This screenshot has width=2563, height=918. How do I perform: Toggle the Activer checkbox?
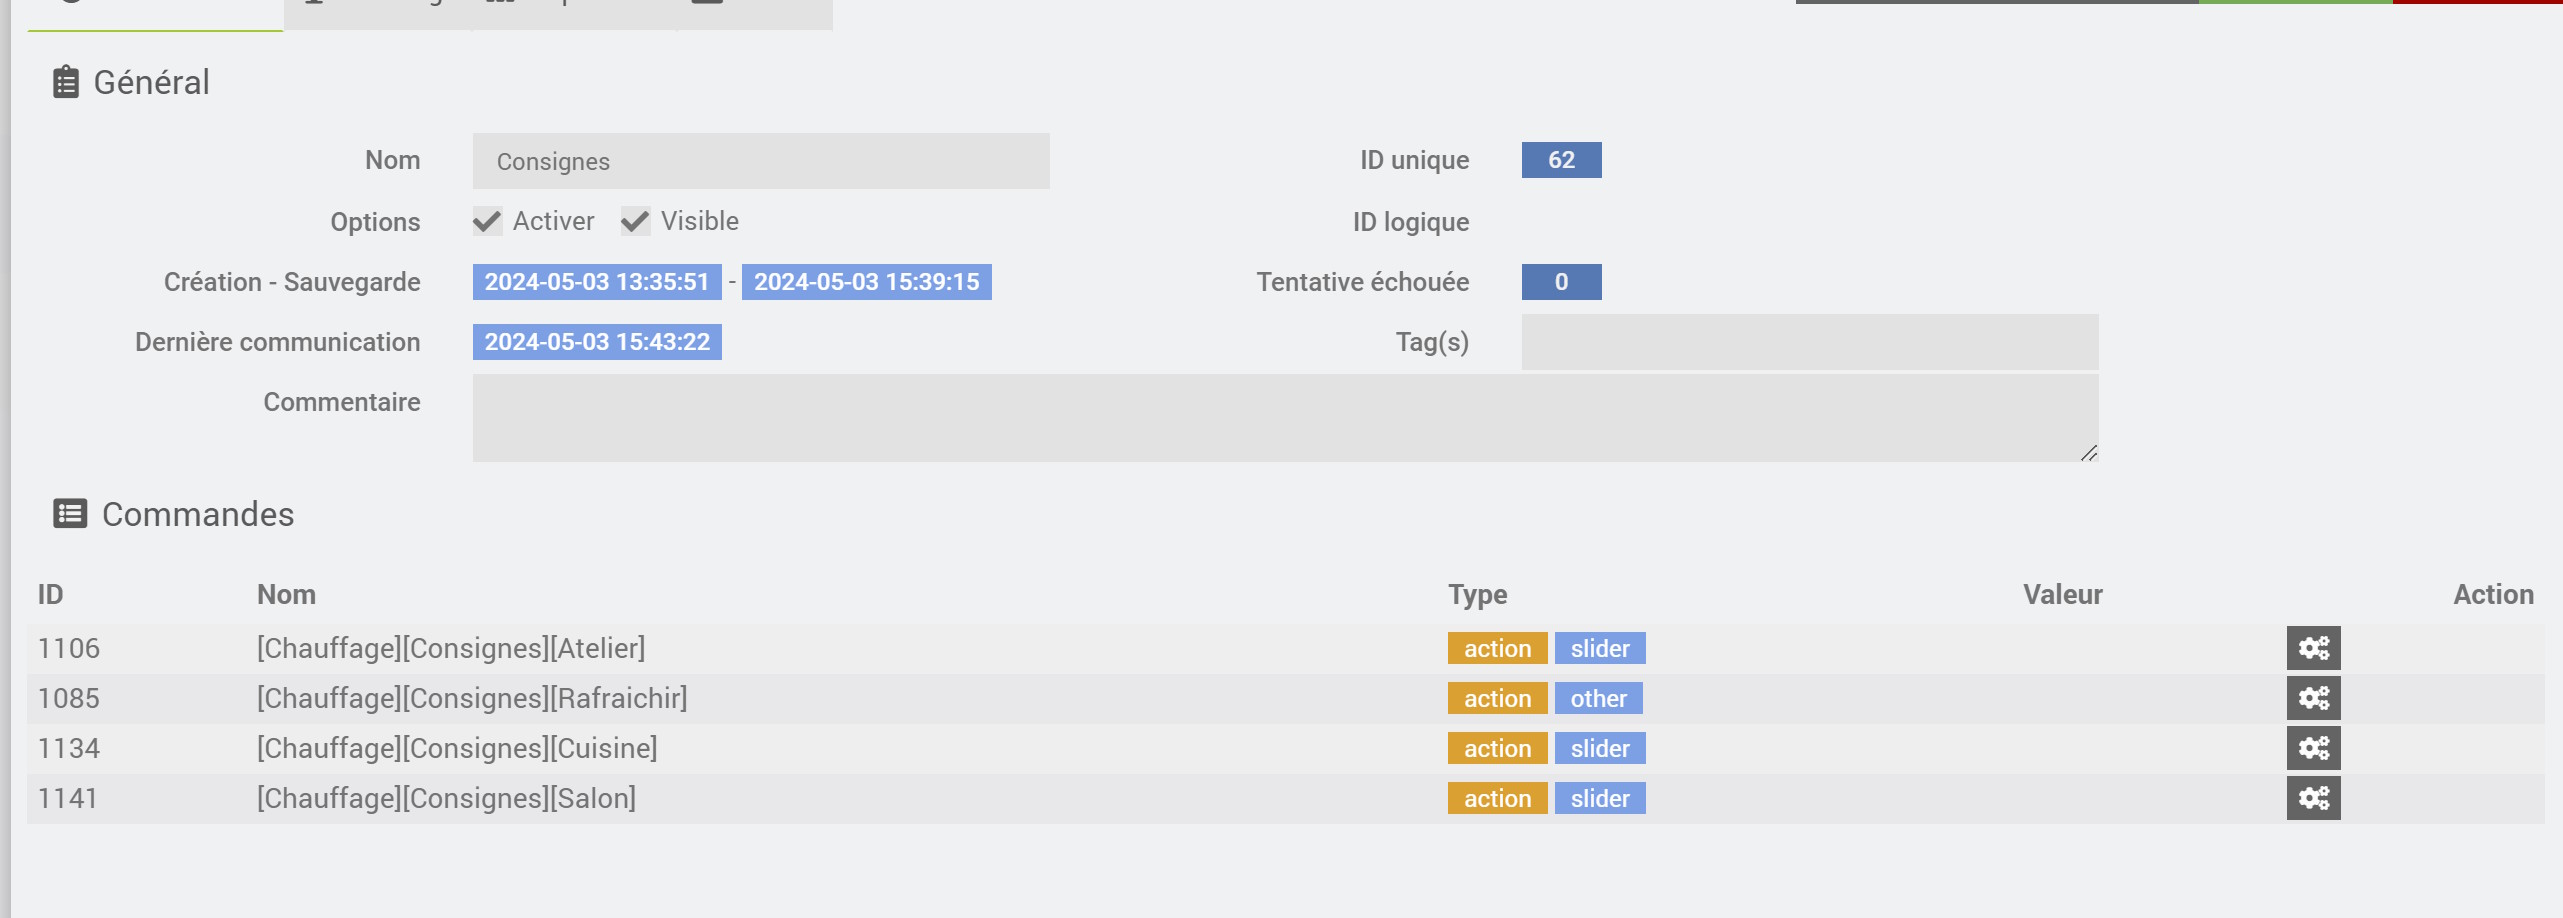488,221
